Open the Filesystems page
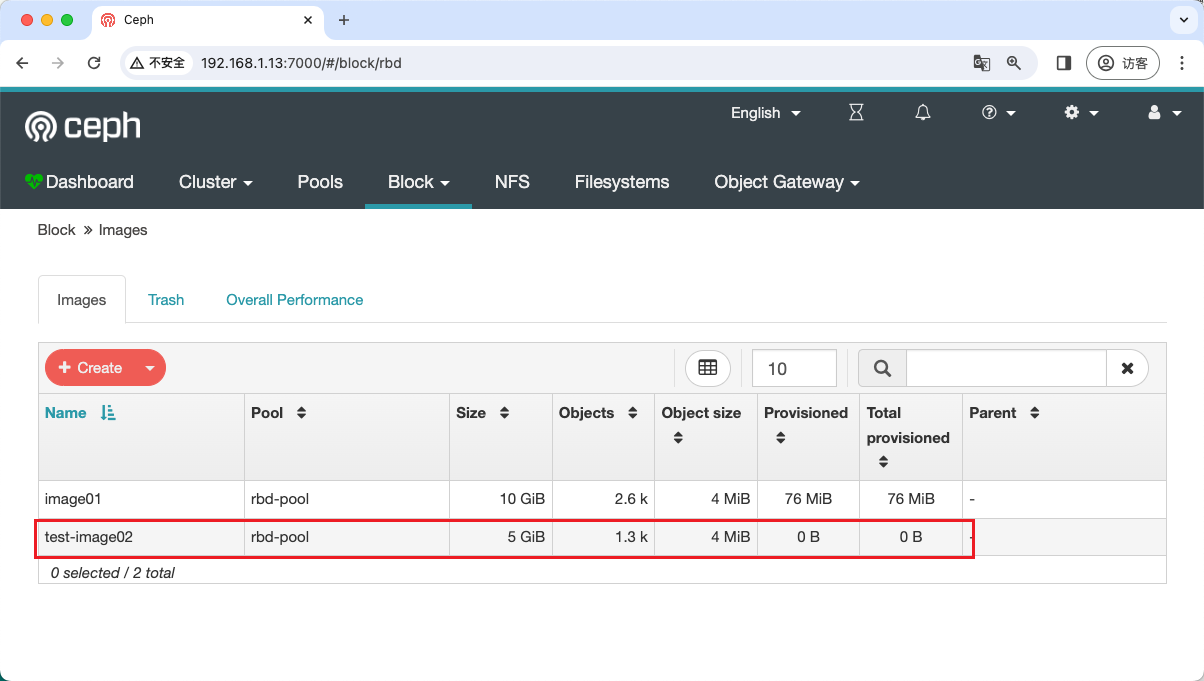Screen dimensions: 1204x681 click(x=622, y=182)
